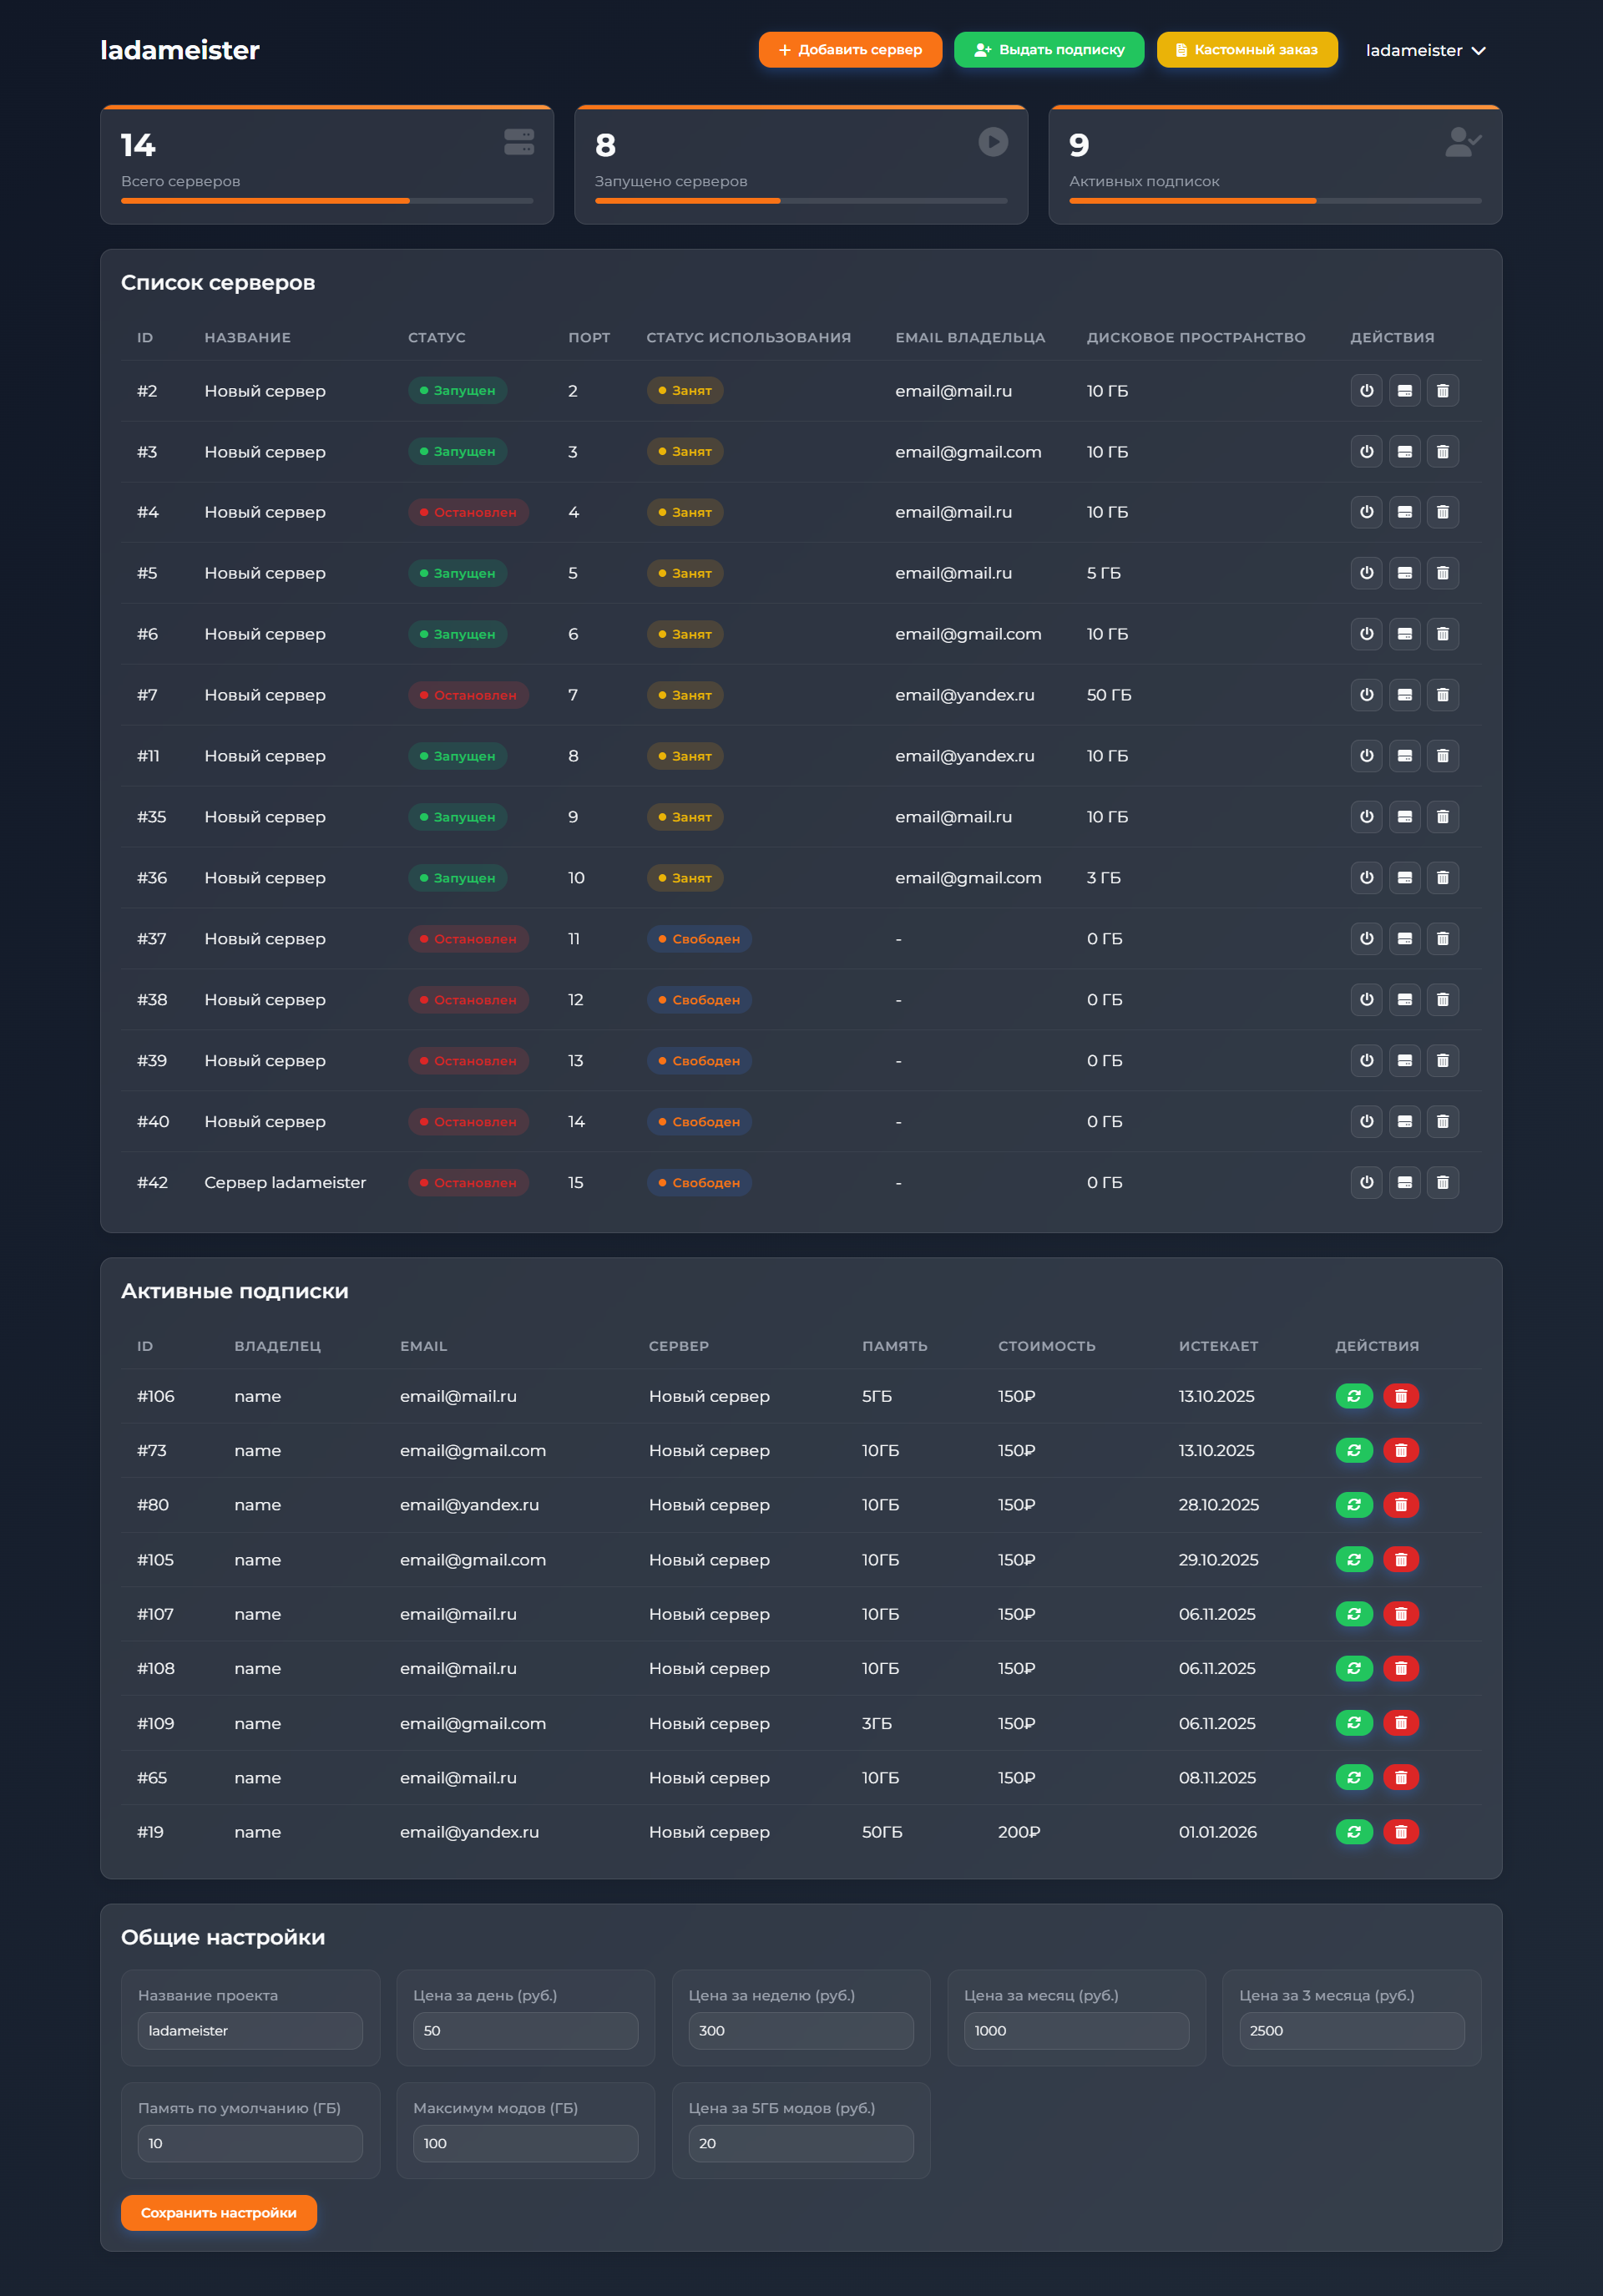Click the Добавить сервер button
Screen dimensions: 1603x2296
pyautogui.click(x=849, y=50)
